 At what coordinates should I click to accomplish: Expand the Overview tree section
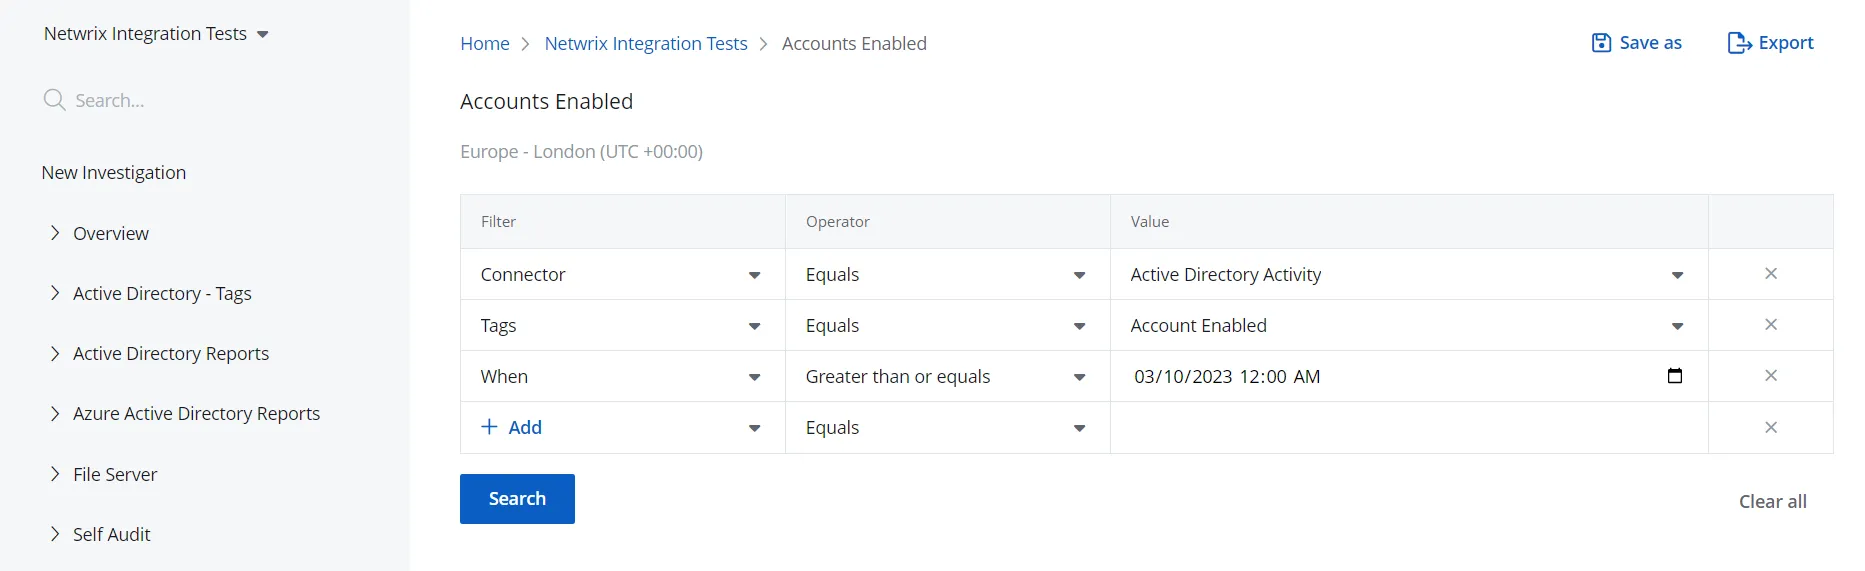click(55, 233)
